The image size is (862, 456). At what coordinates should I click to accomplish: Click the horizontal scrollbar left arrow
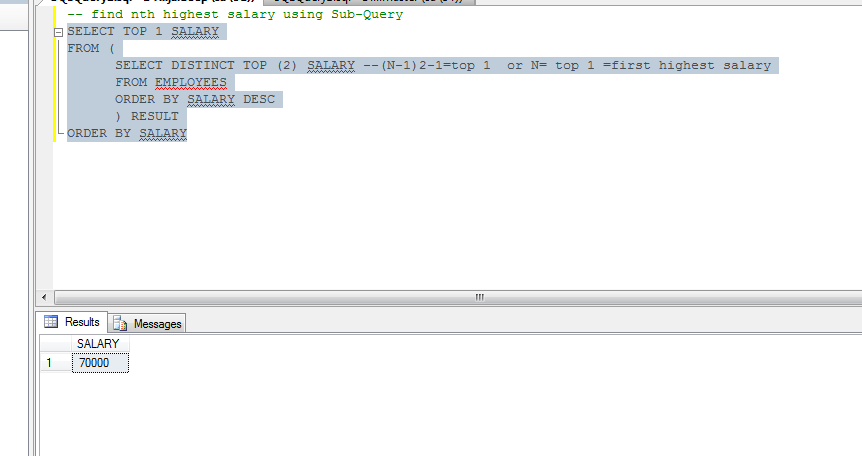point(45,298)
